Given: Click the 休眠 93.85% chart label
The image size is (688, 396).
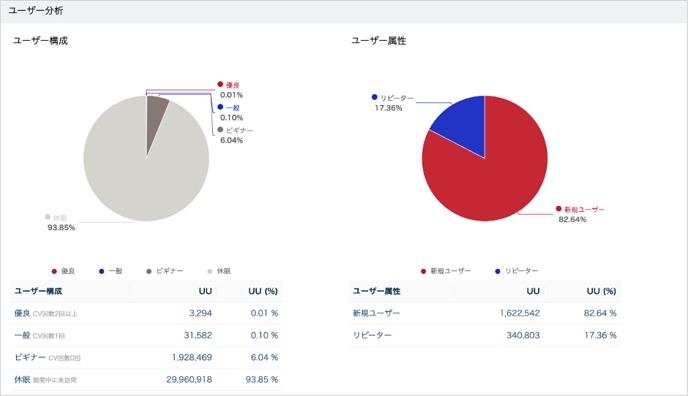Looking at the screenshot, I should [x=60, y=222].
